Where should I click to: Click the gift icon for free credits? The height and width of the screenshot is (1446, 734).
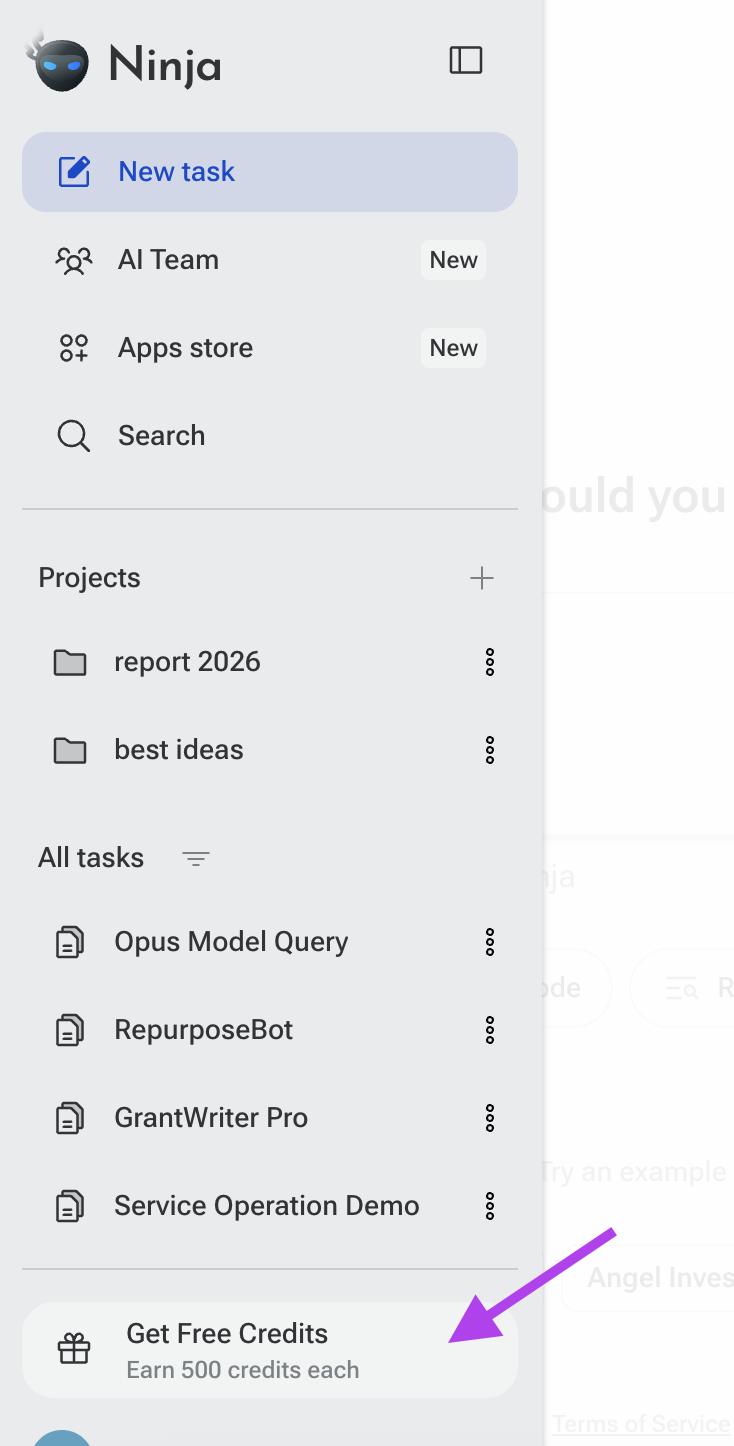point(74,1350)
